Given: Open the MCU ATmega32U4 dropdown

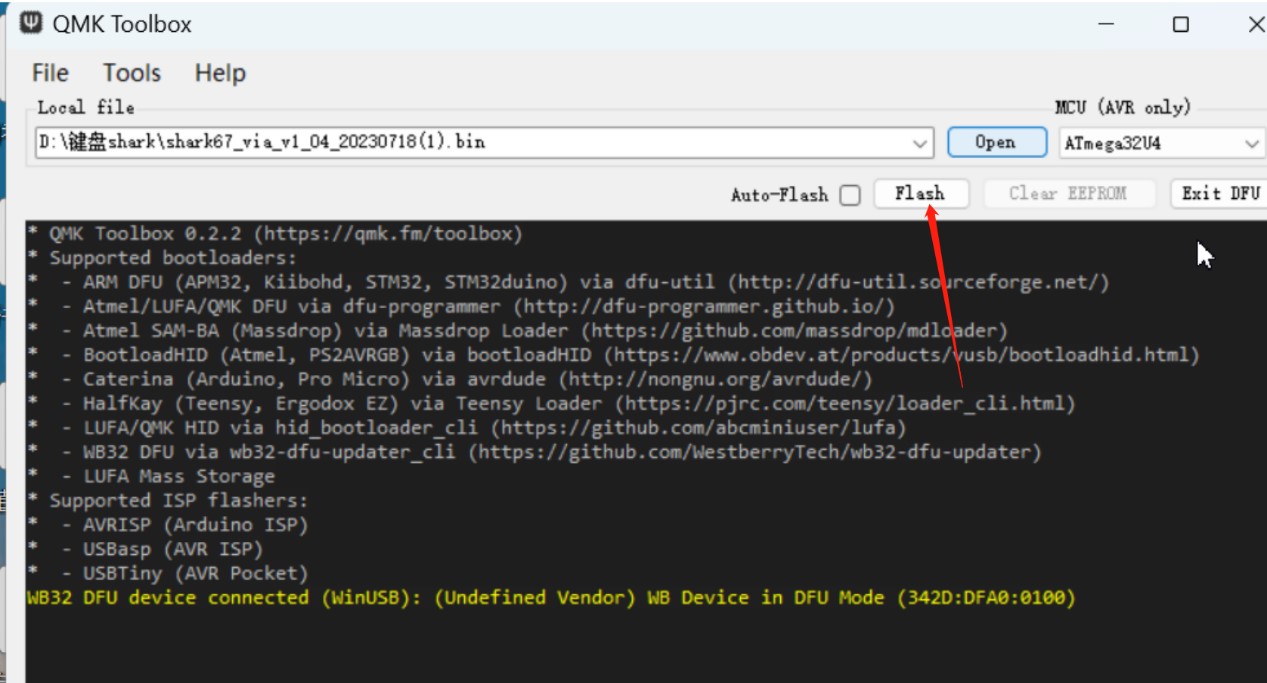Looking at the screenshot, I should tap(1161, 143).
